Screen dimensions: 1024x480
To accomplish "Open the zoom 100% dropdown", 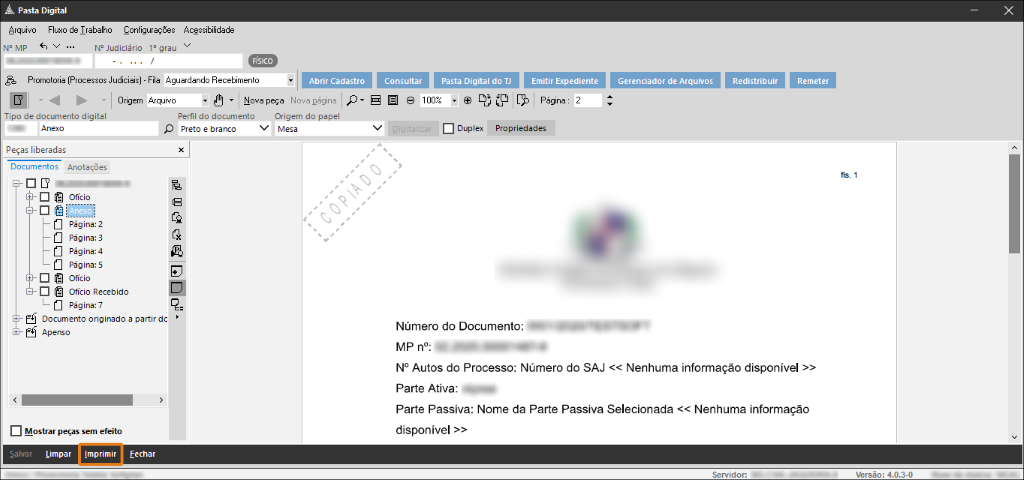I will point(455,101).
